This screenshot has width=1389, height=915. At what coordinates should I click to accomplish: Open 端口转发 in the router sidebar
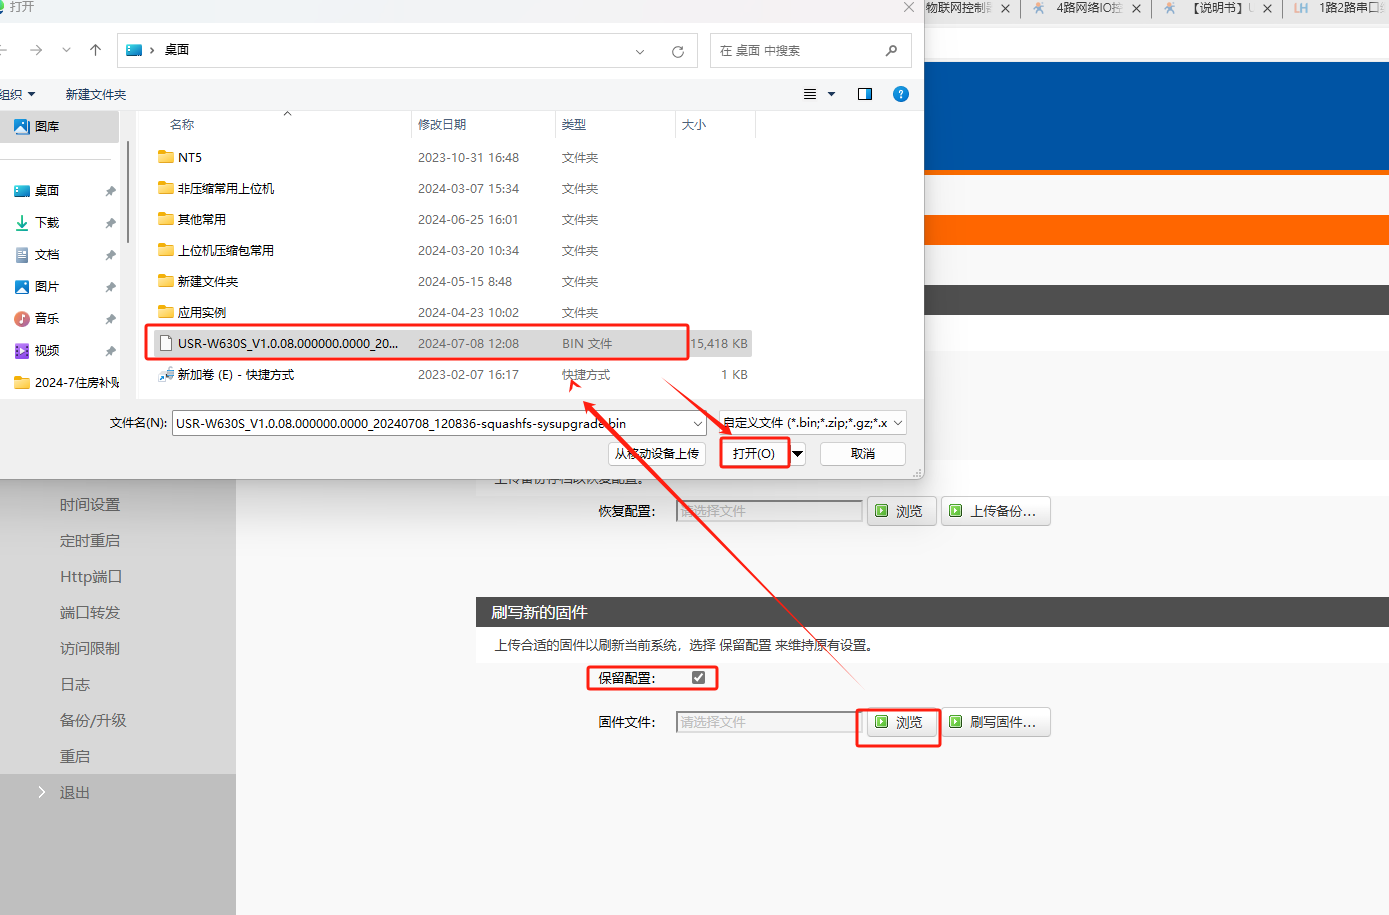tap(90, 613)
